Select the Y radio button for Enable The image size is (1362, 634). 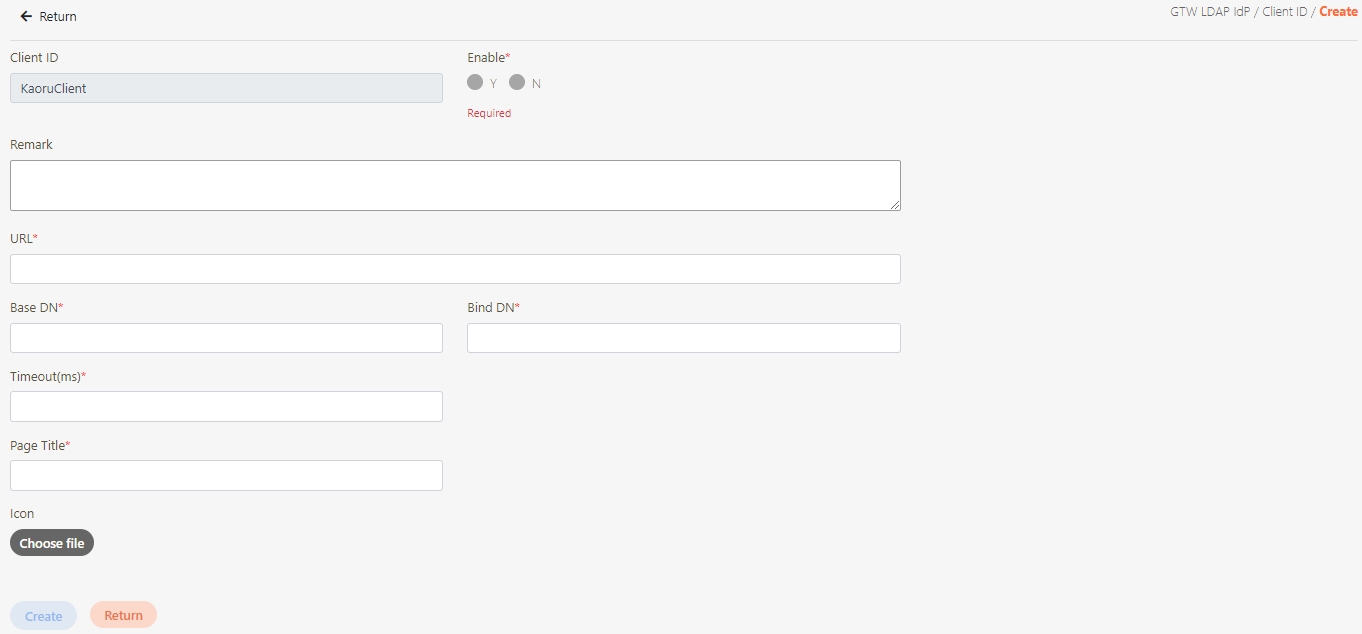point(475,82)
